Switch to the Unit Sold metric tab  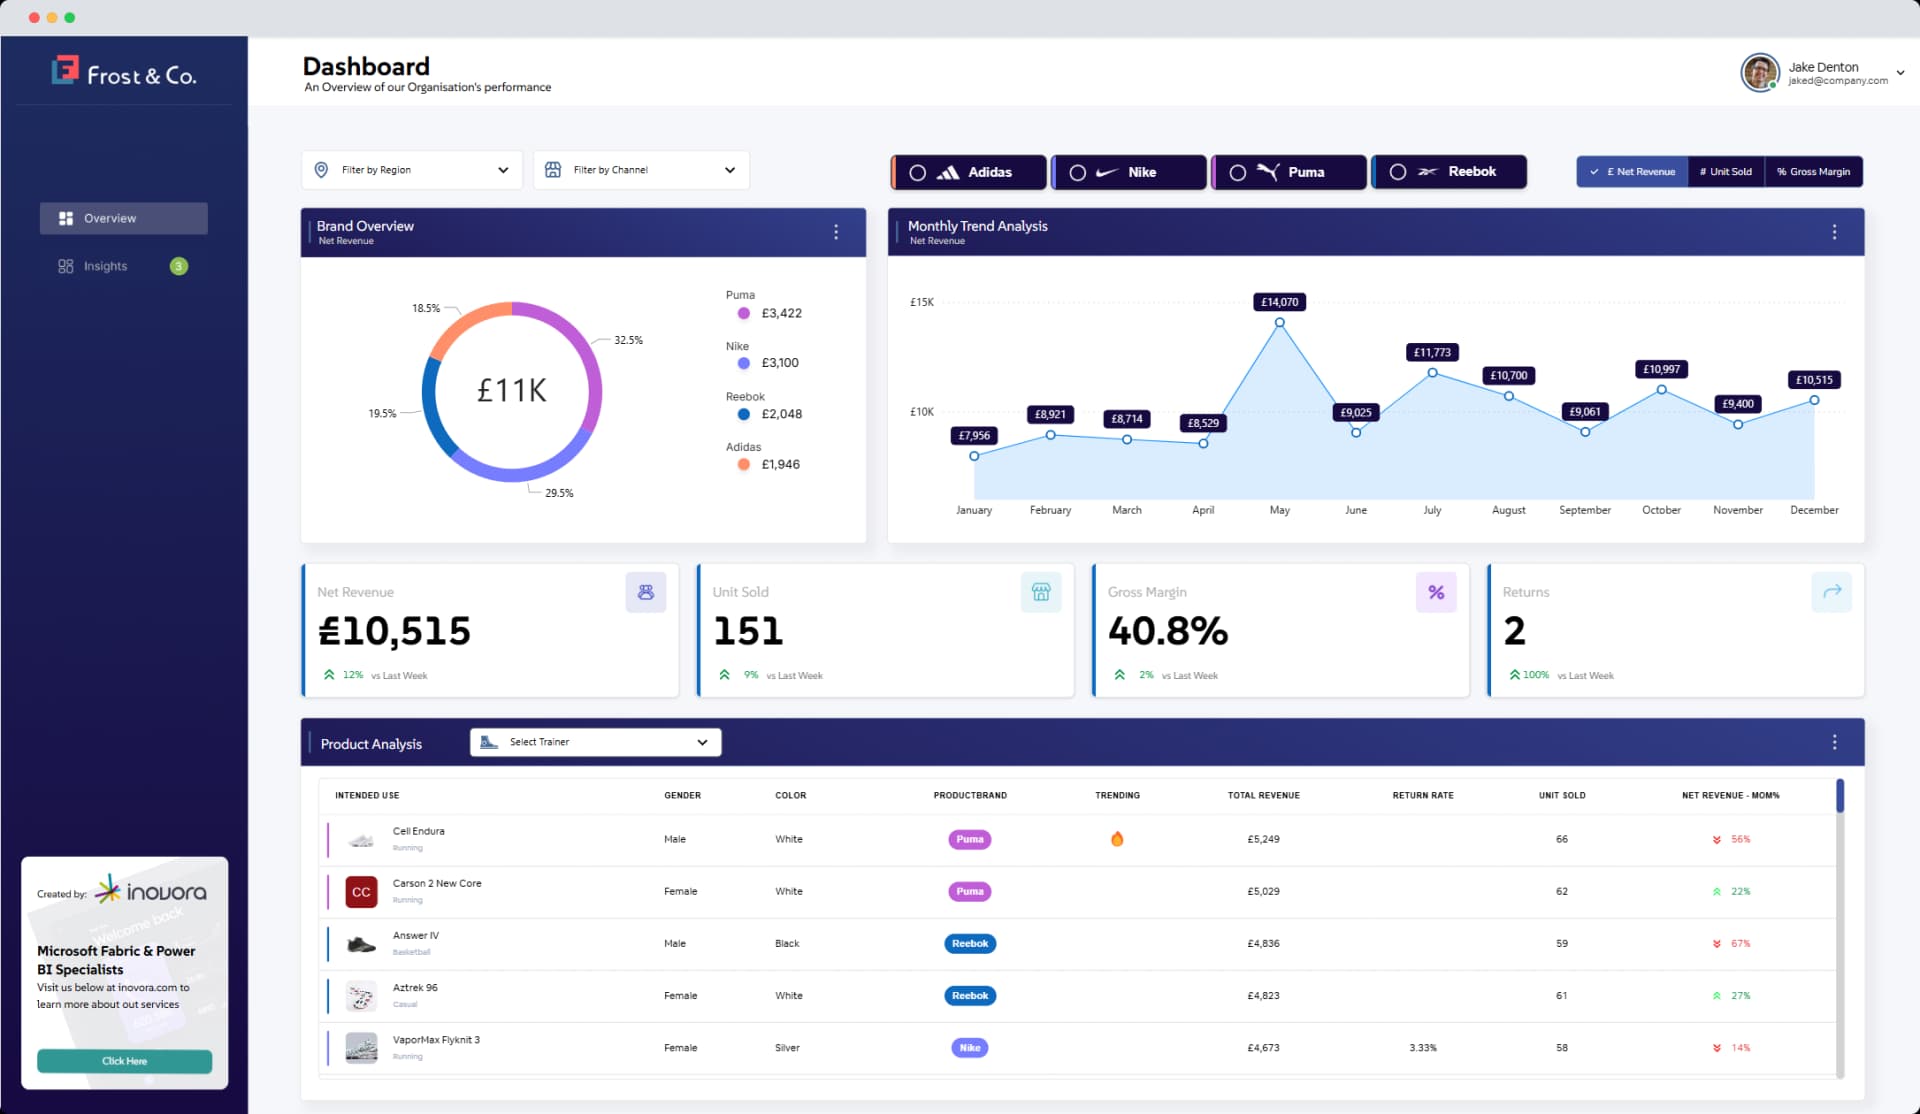pyautogui.click(x=1726, y=171)
